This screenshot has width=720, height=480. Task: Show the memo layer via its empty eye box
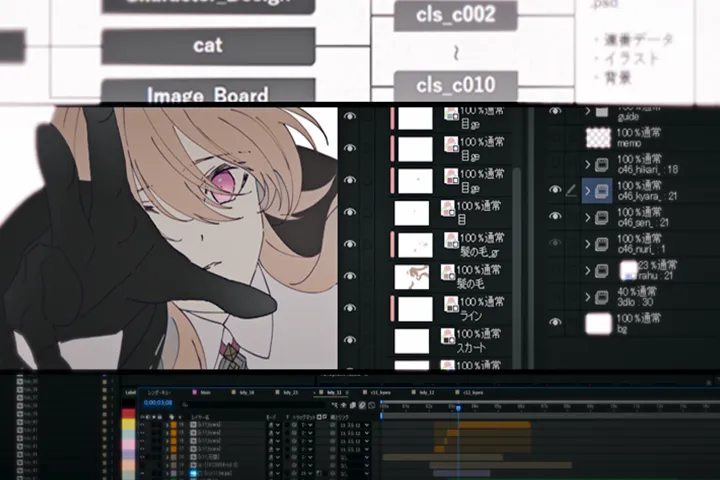[x=555, y=137]
